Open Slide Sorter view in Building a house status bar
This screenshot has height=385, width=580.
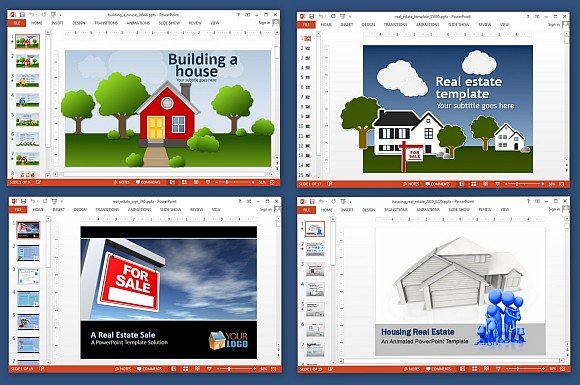pos(184,182)
